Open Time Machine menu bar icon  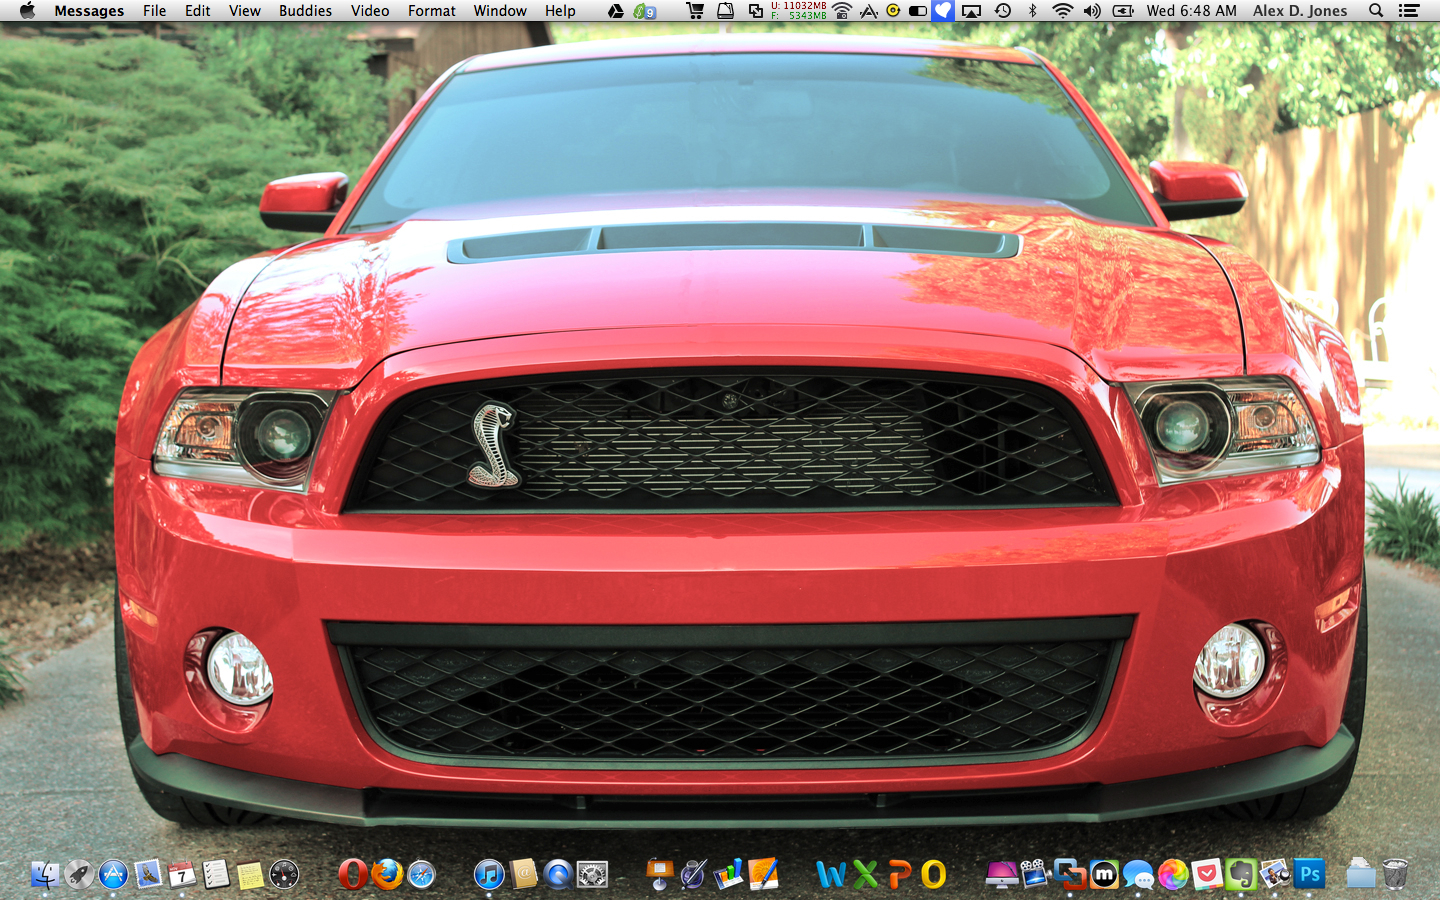click(1003, 11)
